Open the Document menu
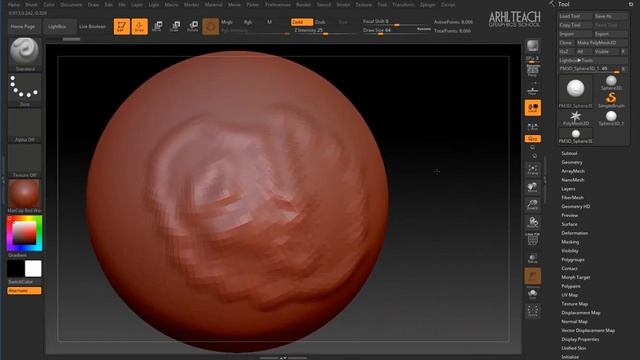 click(x=71, y=4)
